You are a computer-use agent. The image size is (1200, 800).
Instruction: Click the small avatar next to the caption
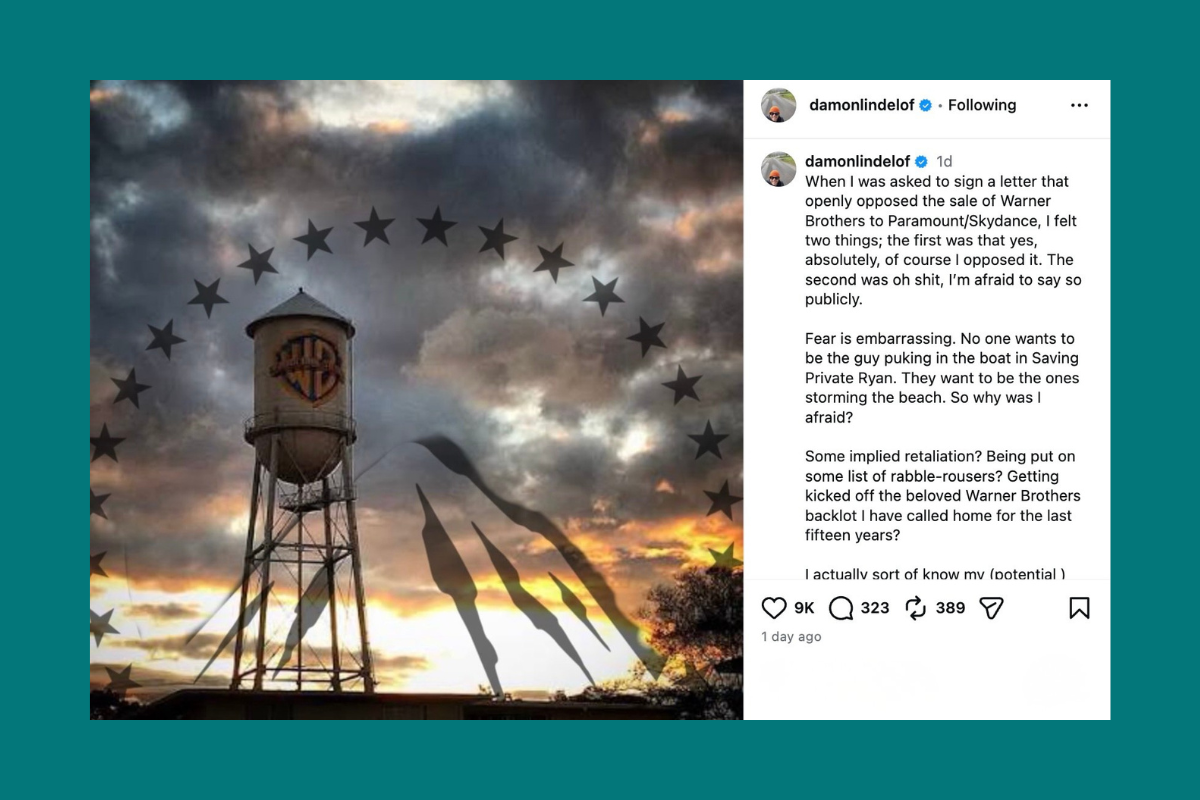pyautogui.click(x=778, y=169)
